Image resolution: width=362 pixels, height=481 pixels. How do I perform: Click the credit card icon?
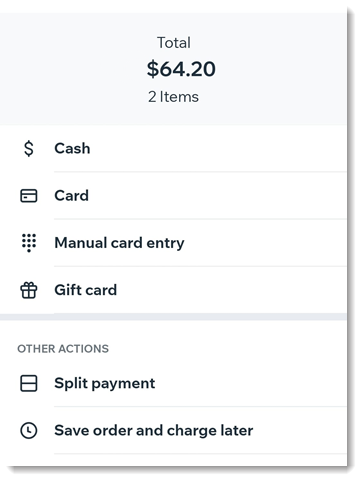point(29,196)
